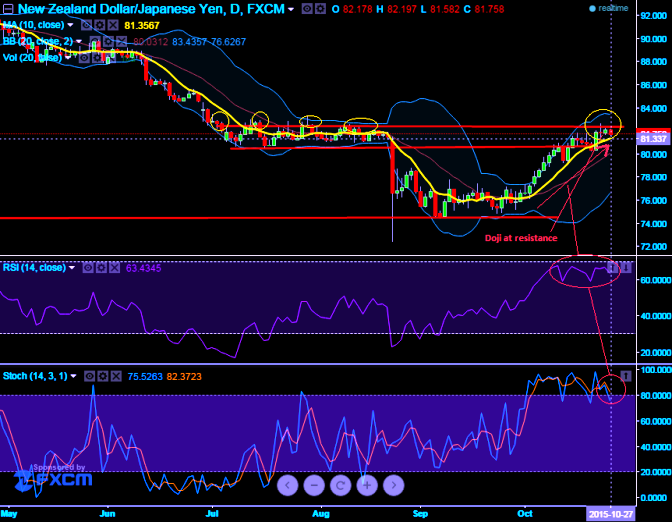Remove the RSI indicator pane

point(114,268)
